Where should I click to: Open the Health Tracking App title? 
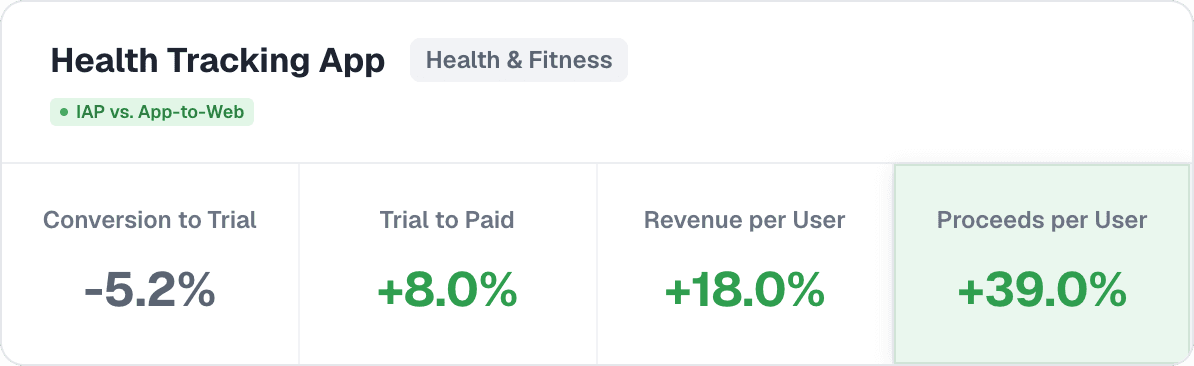pyautogui.click(x=218, y=61)
